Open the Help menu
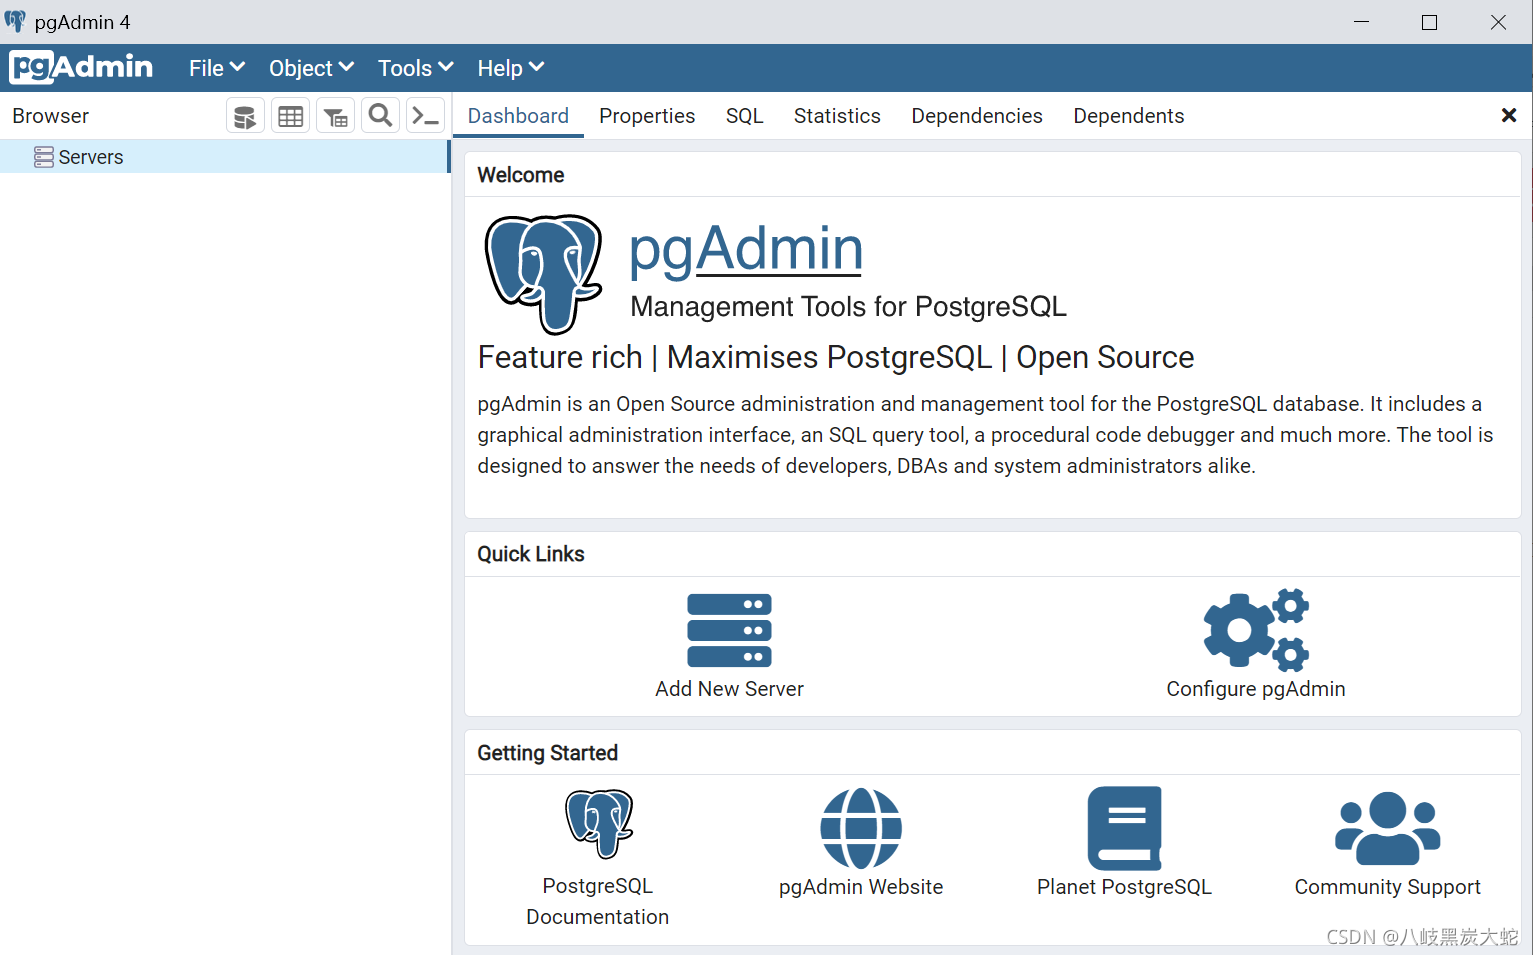Viewport: 1533px width, 955px height. (510, 68)
